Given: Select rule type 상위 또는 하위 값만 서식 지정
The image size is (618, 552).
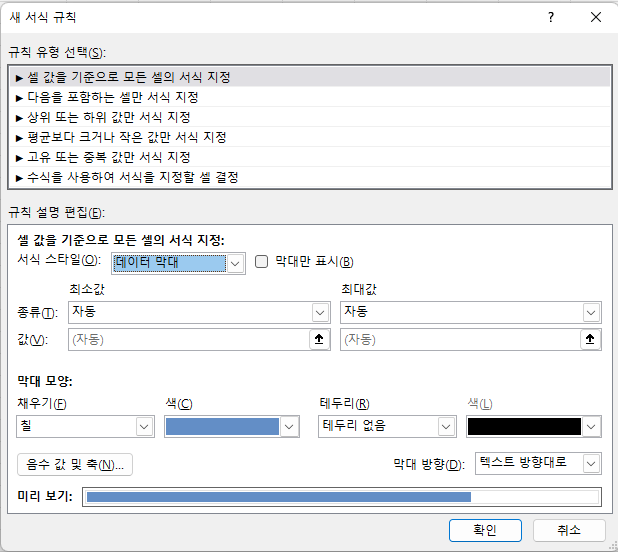Looking at the screenshot, I should tap(310, 117).
